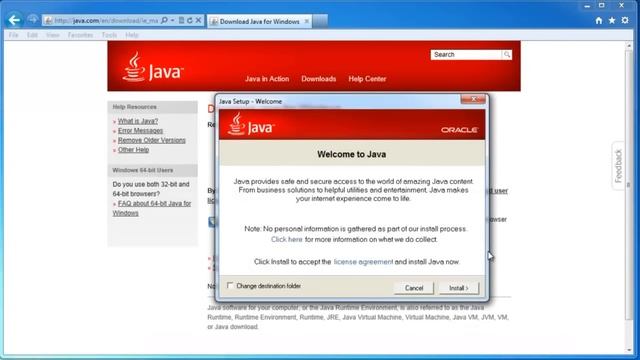Click the Feedback side tab
Screen dimensions: 640x360
[618, 166]
